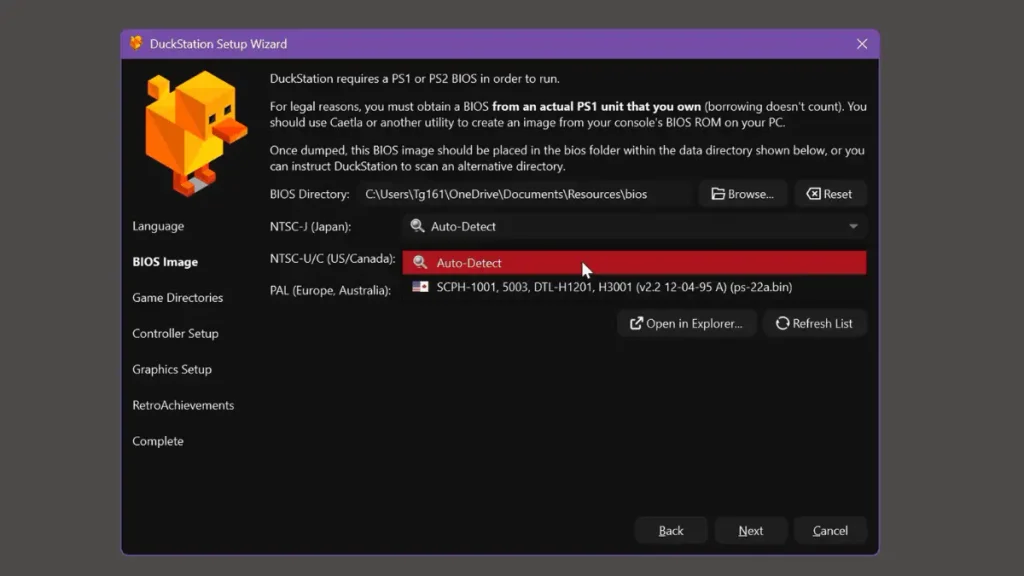Click the folder icon on Browse button
Image resolution: width=1024 pixels, height=576 pixels.
tap(718, 194)
